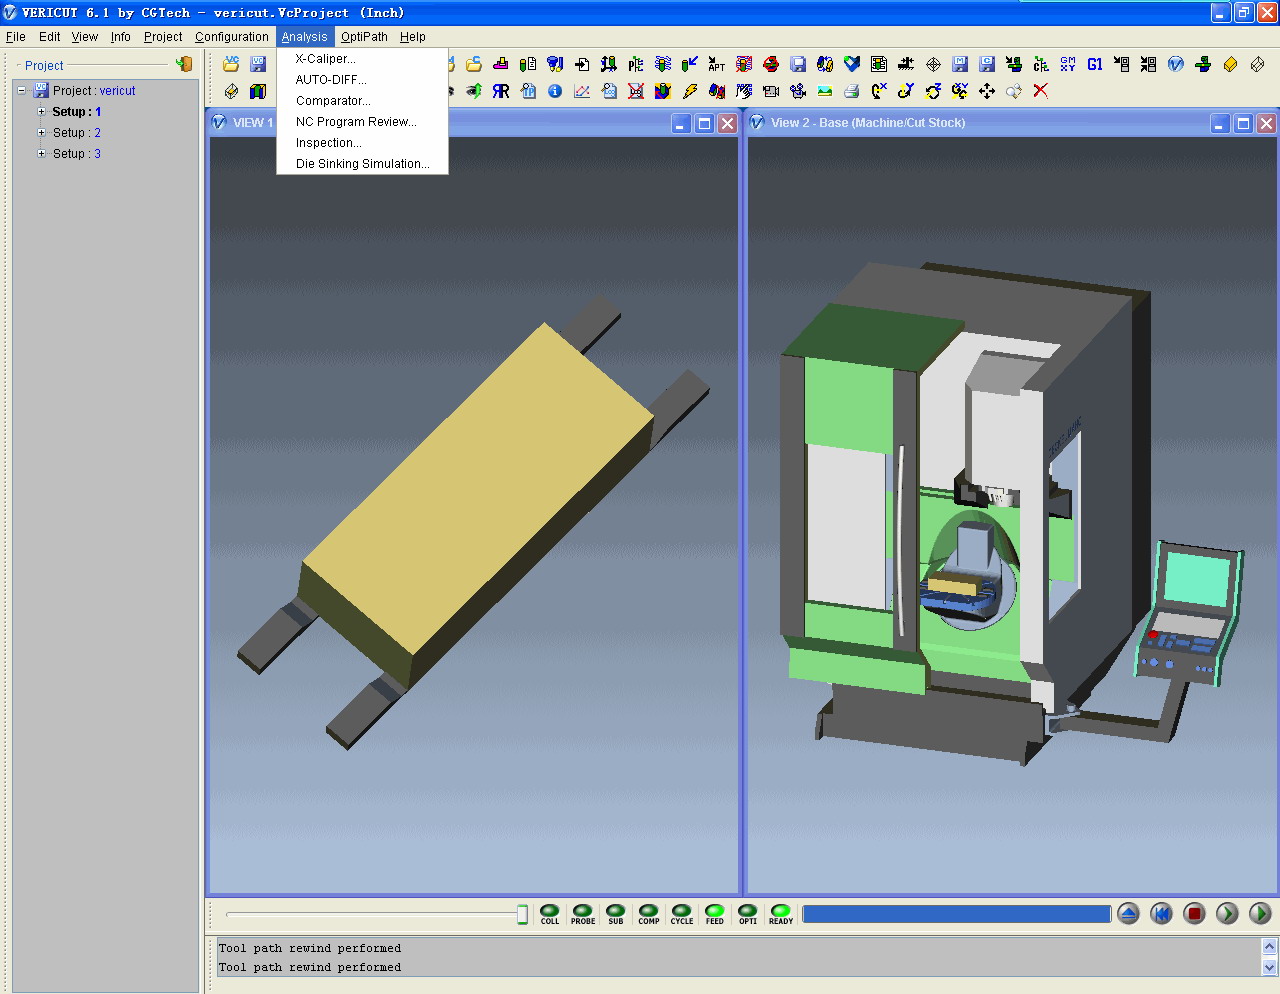Toggle the COLL status light
The height and width of the screenshot is (994, 1280).
tap(550, 914)
